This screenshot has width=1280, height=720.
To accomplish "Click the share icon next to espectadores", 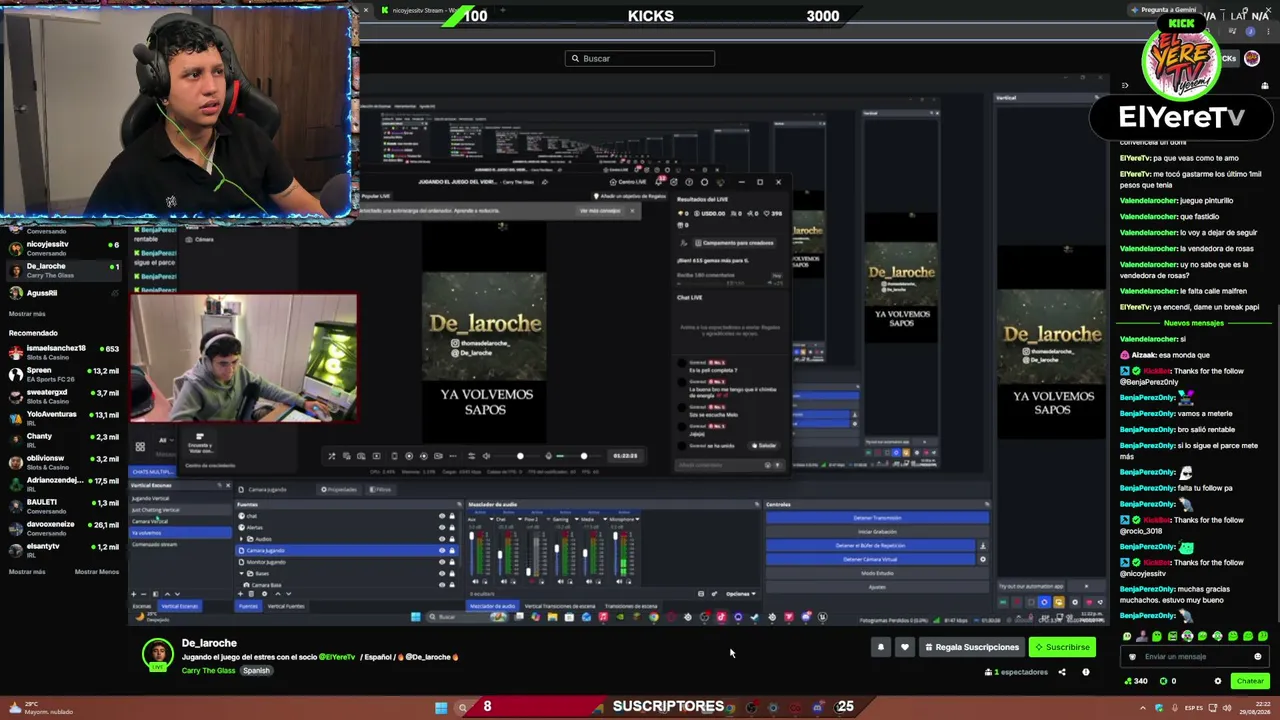I will coord(1062,672).
